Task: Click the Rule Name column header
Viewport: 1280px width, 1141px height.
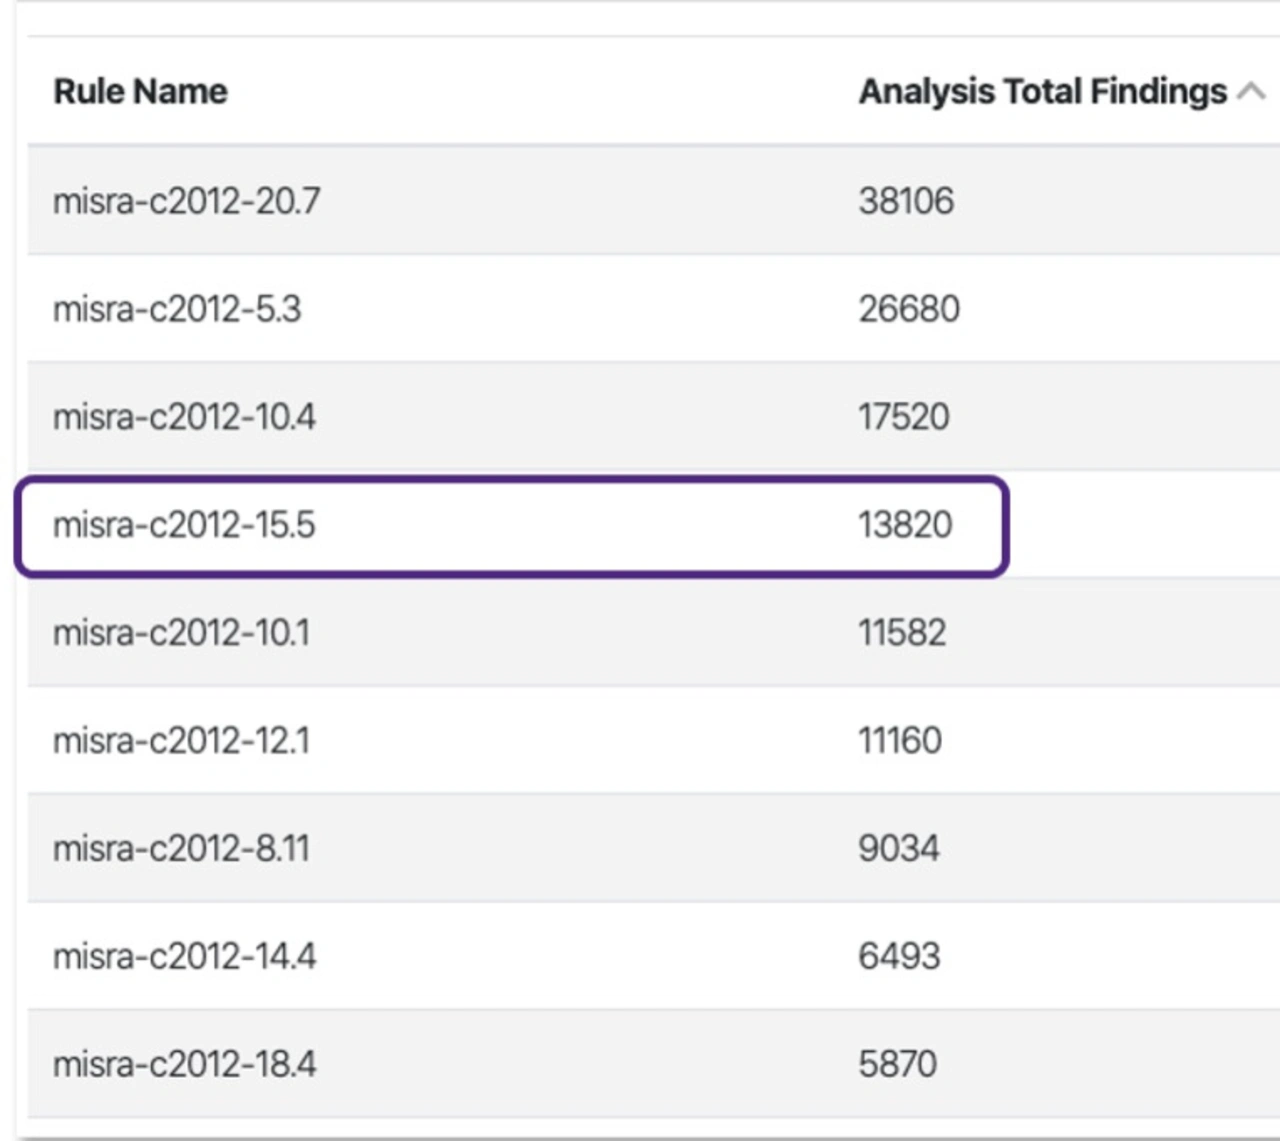Action: (x=140, y=92)
